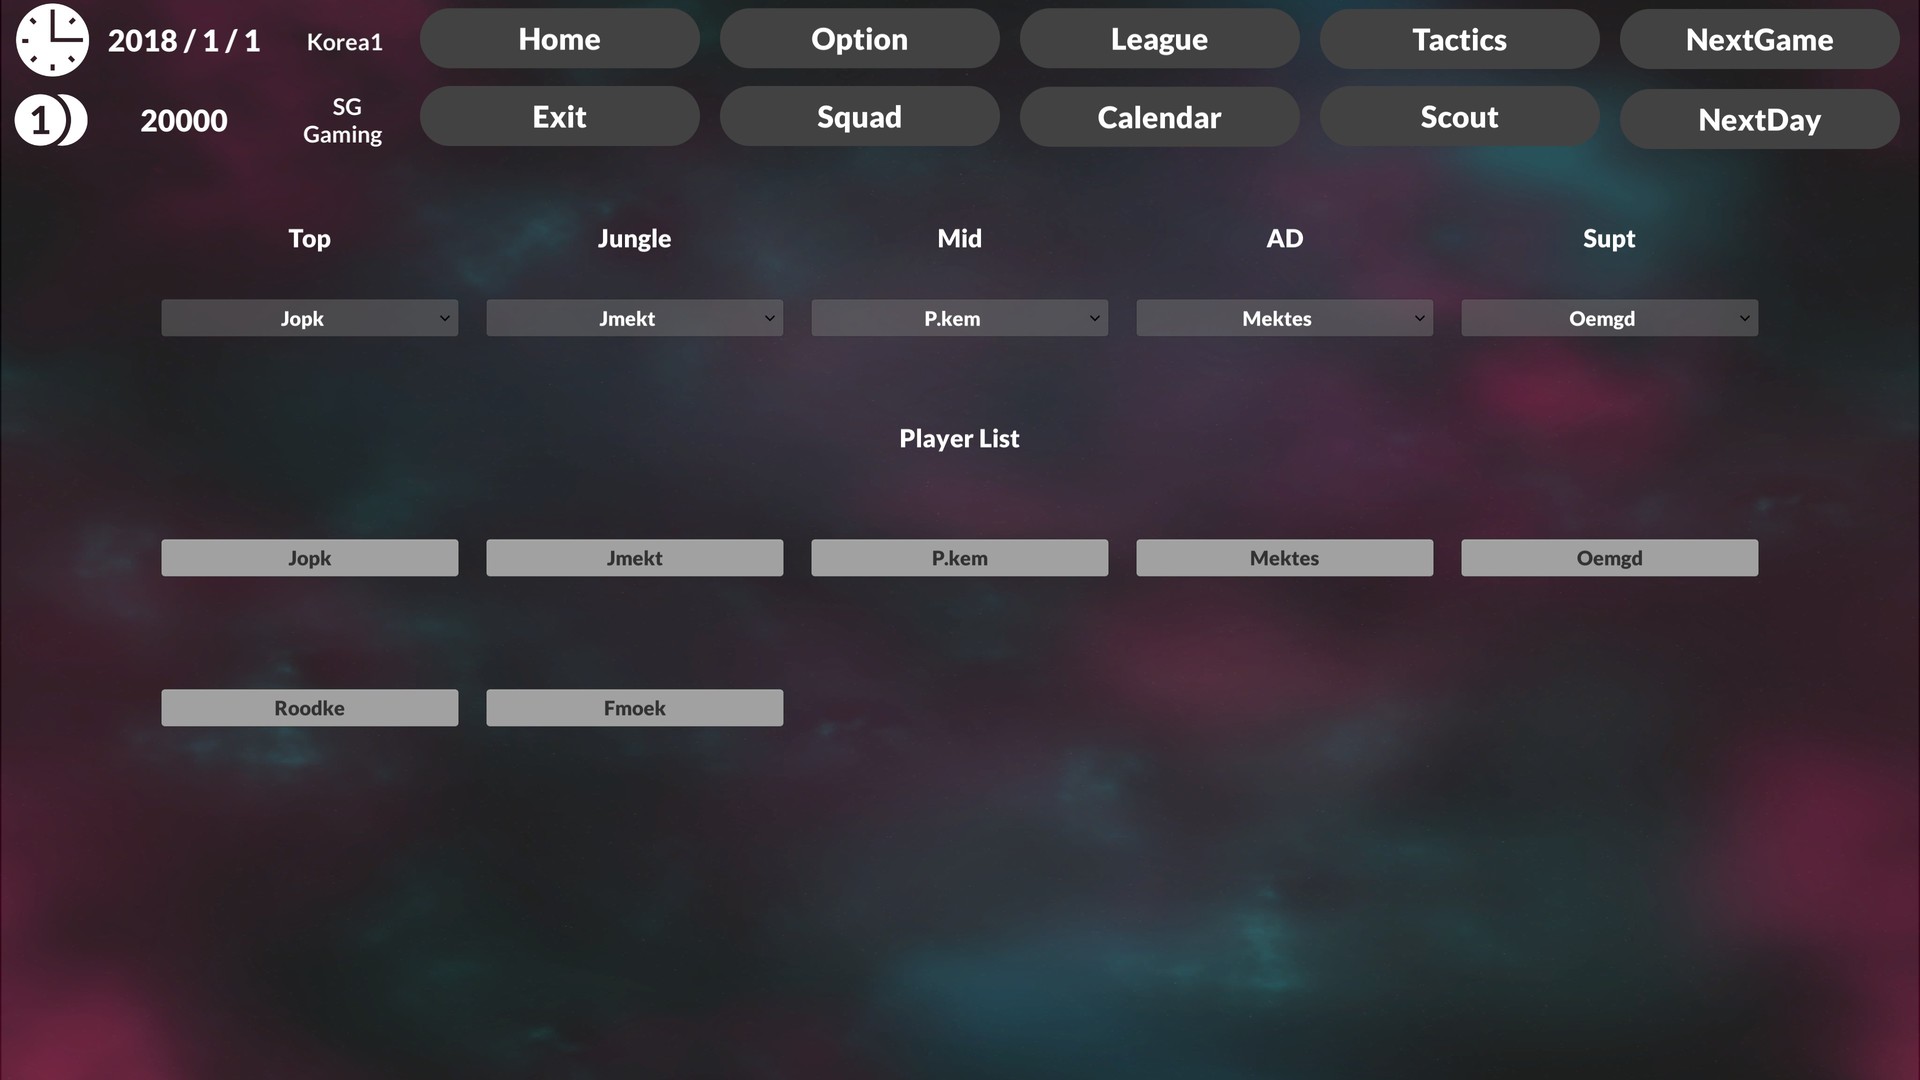
Task: Open the Scout panel
Action: click(x=1458, y=117)
